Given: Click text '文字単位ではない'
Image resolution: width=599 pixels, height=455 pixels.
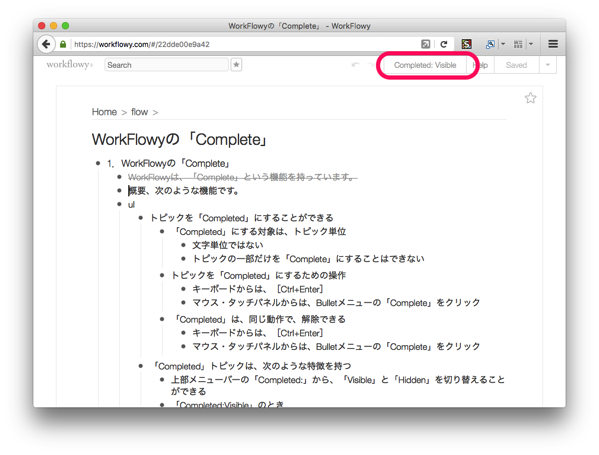Looking at the screenshot, I should 228,245.
